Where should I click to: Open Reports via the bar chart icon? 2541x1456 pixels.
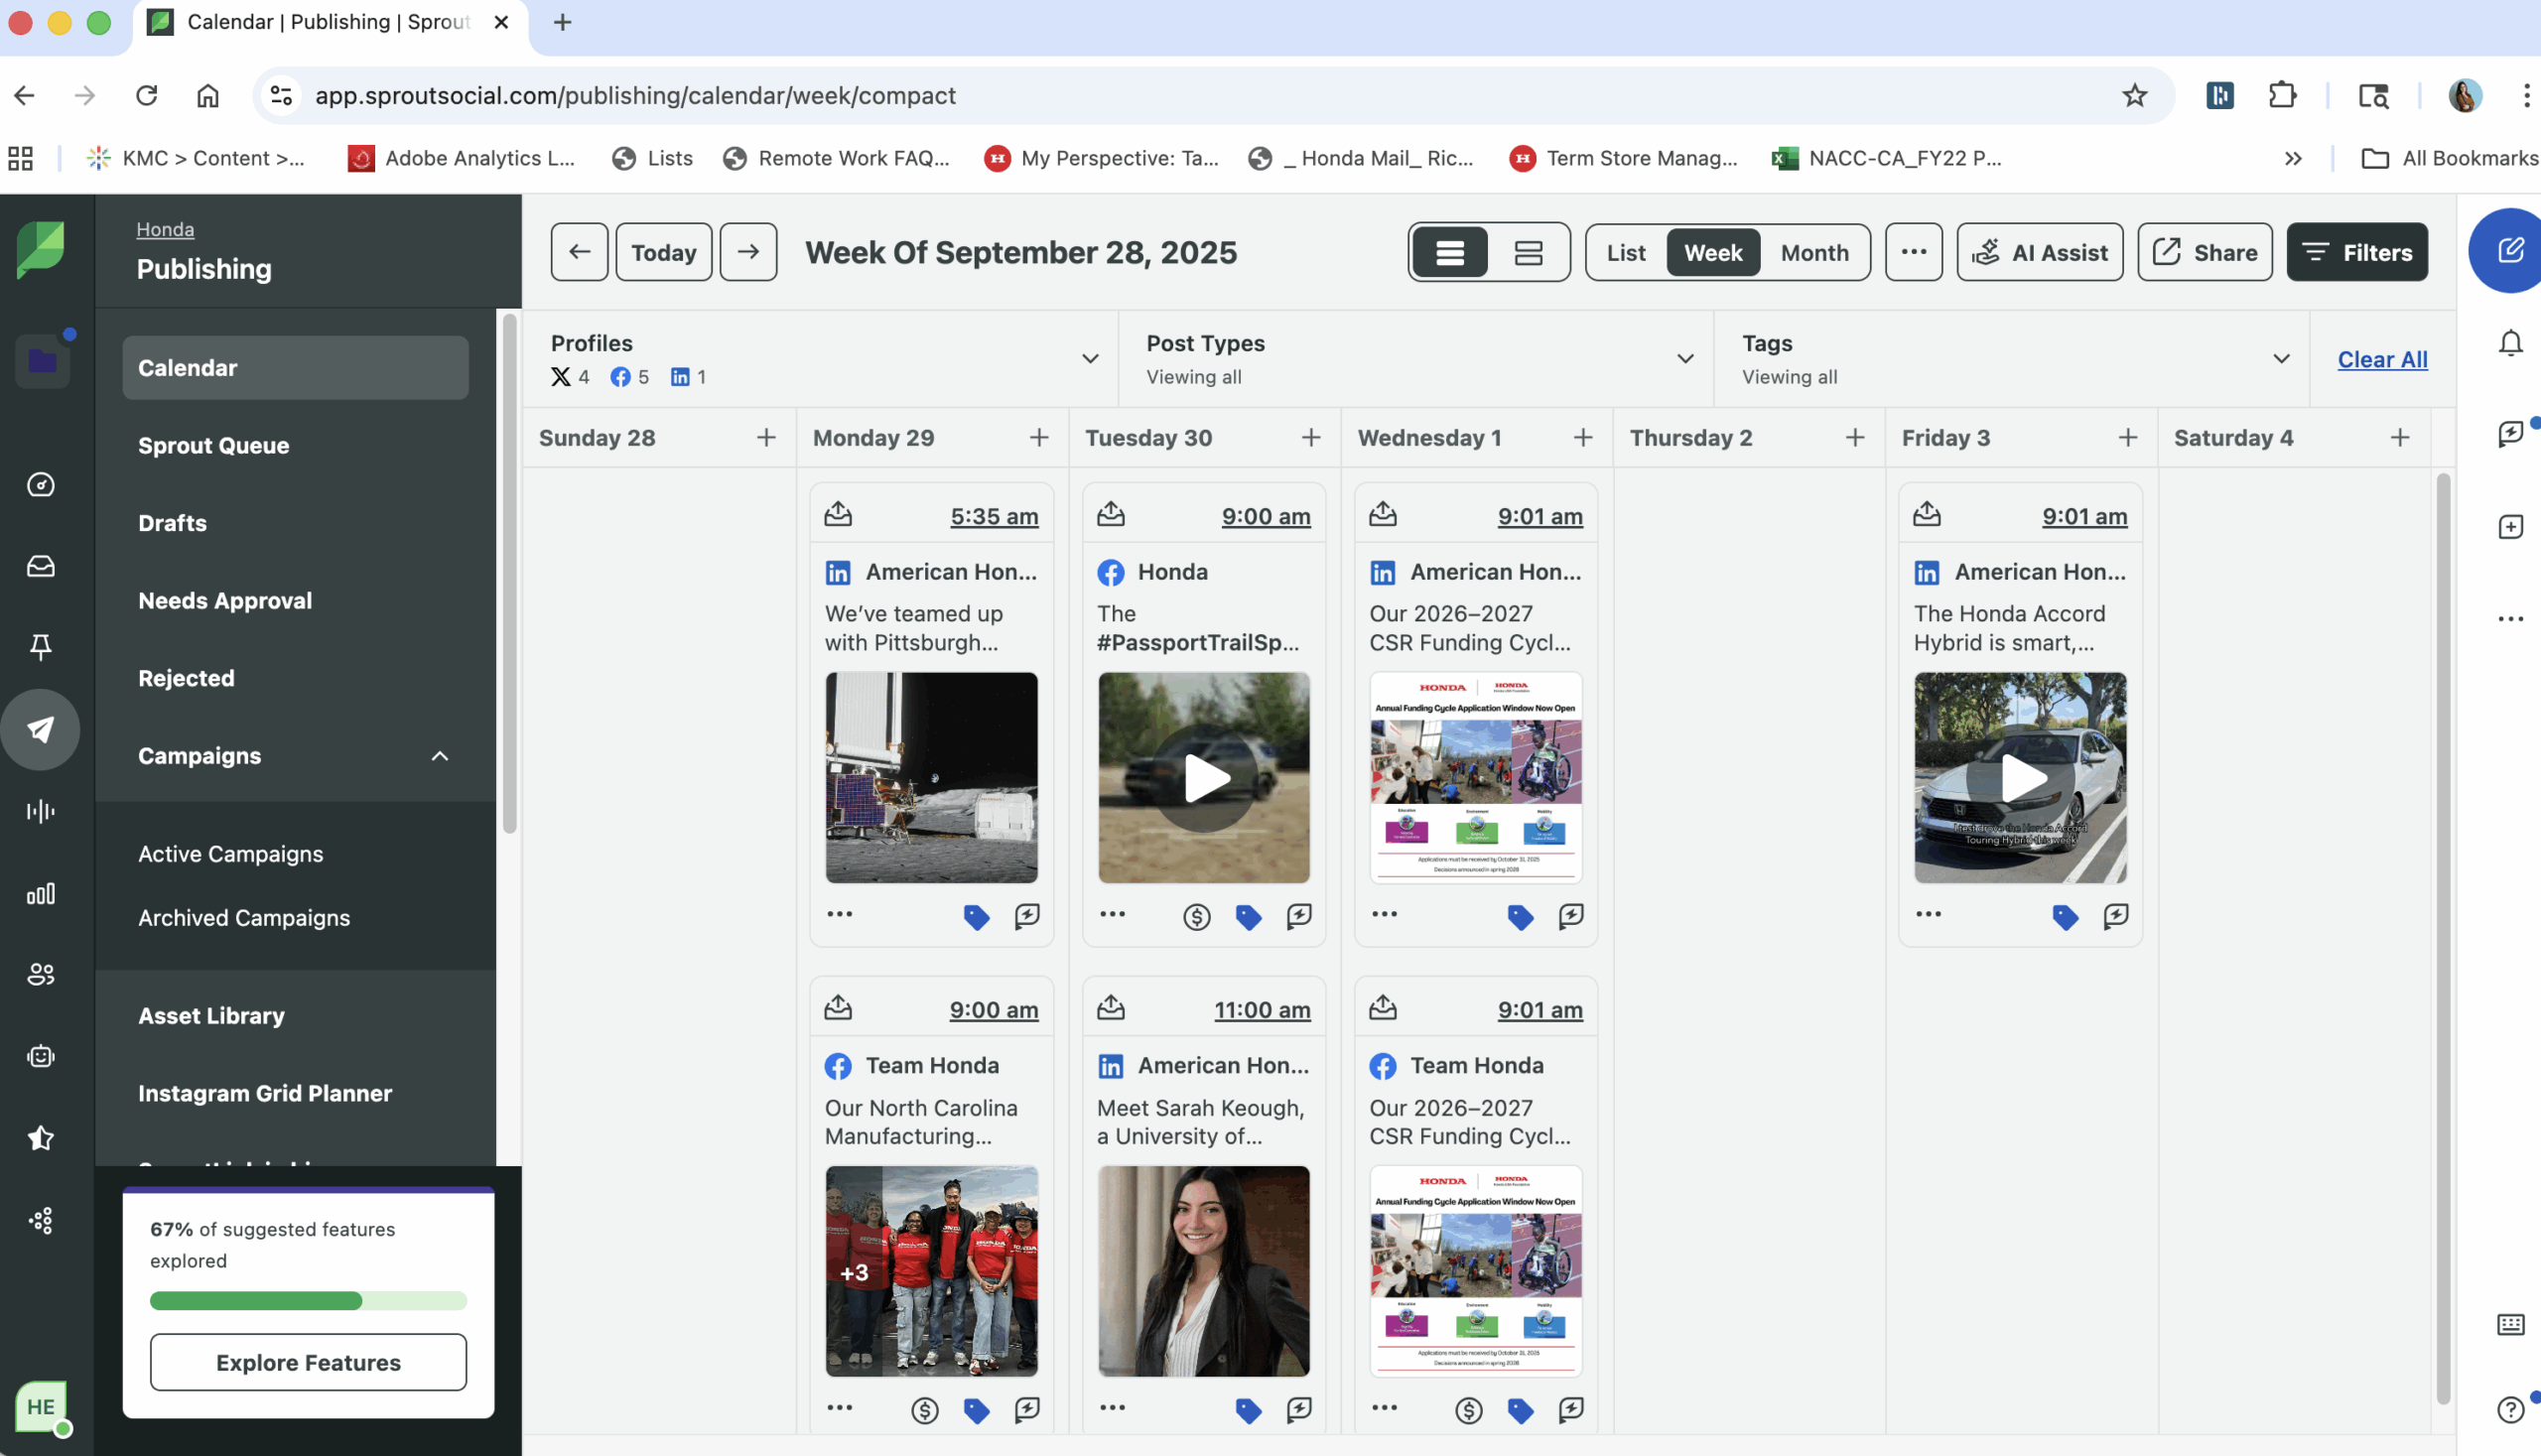(41, 895)
